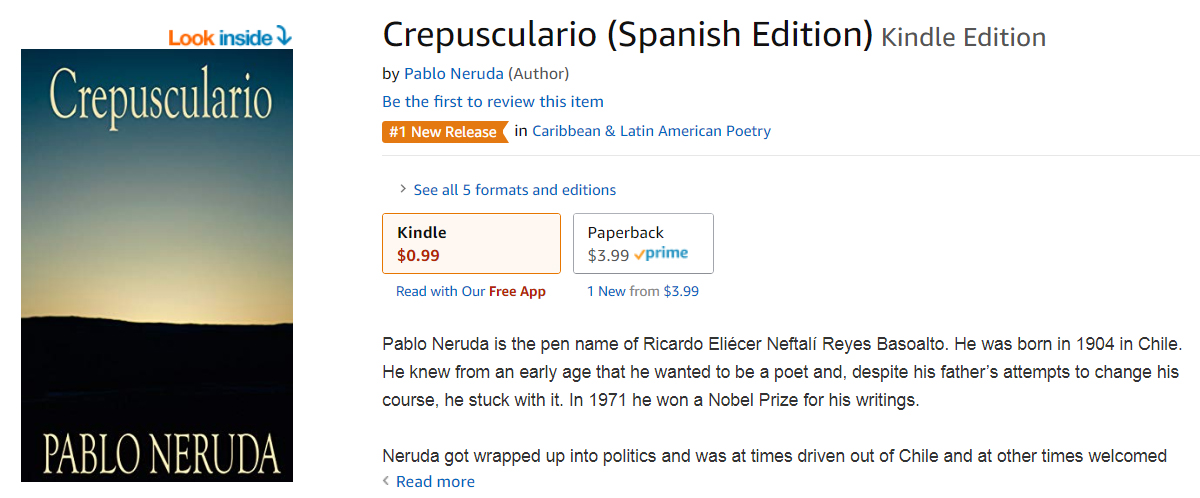Open Pablo Neruda author page link
Screen dimensions: 1200x498
point(453,73)
